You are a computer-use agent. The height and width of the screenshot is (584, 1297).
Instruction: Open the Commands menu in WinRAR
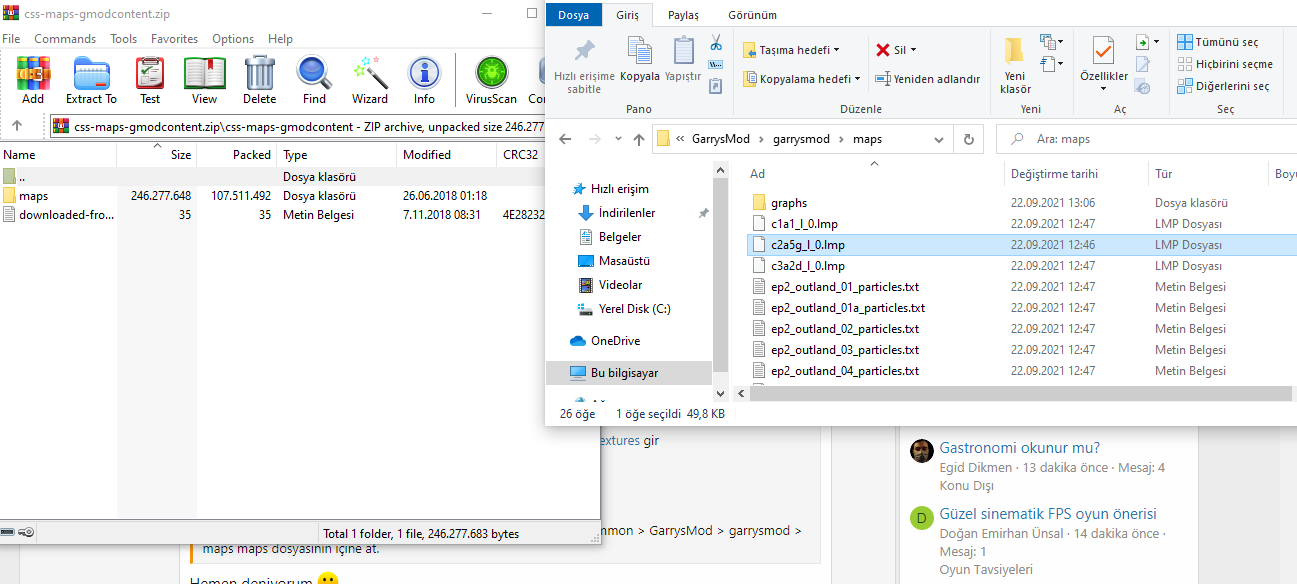point(65,38)
